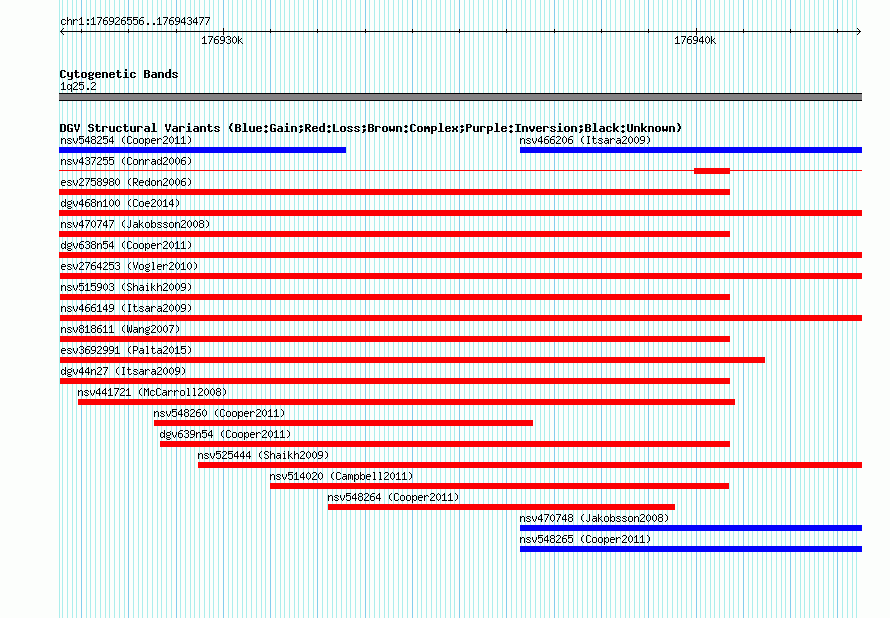This screenshot has height=618, width=890.
Task: Open nsv470748 (Jakobsson2008) variant label
Action: (x=594, y=518)
